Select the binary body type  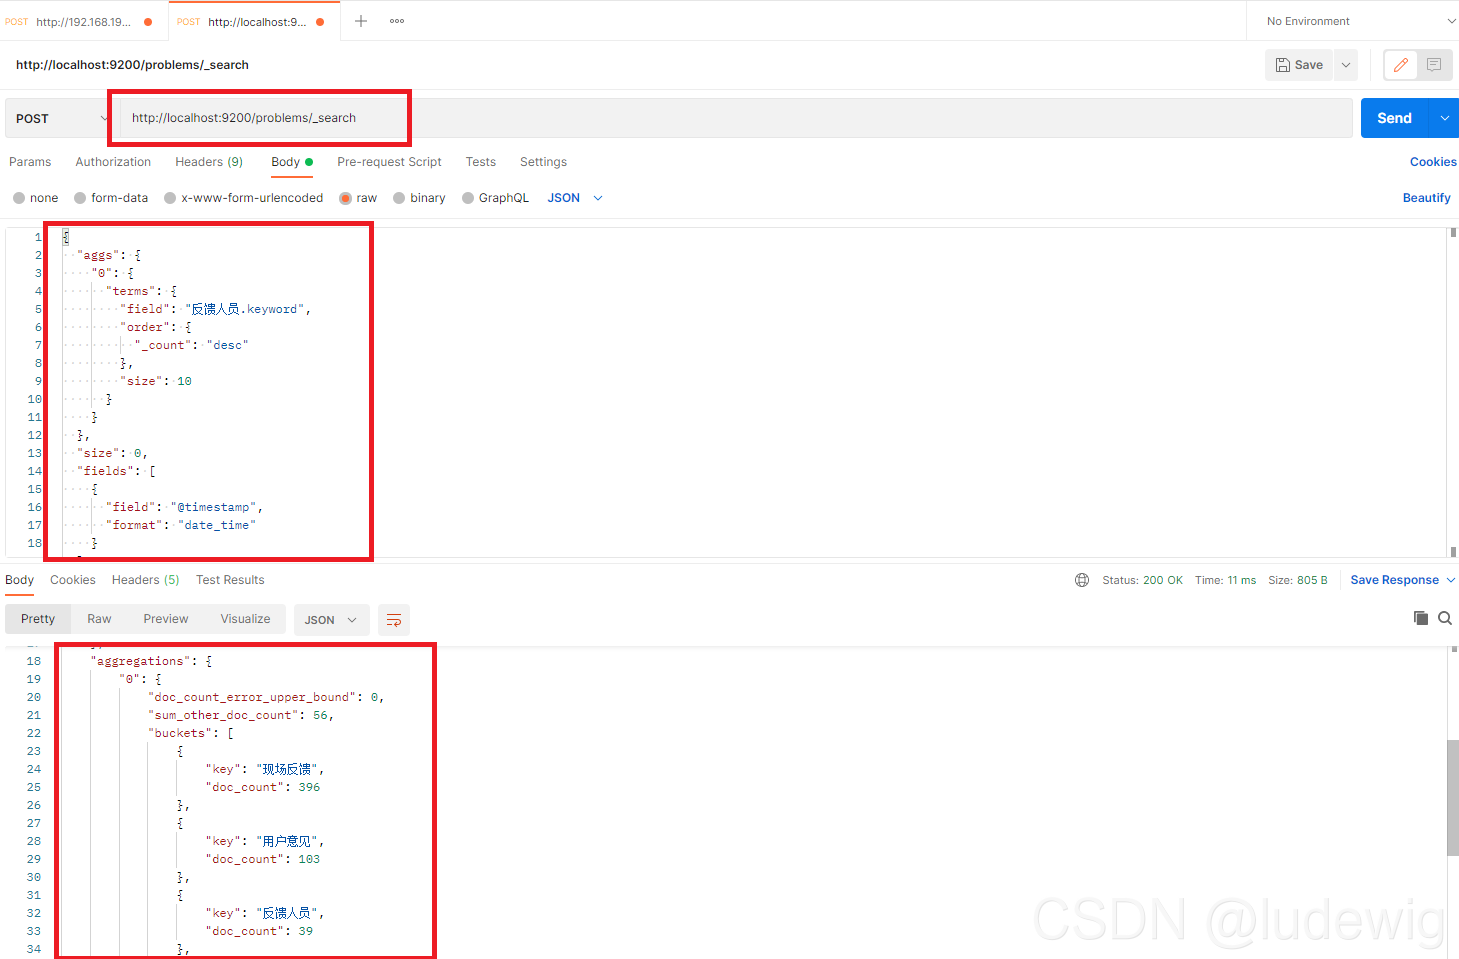coord(419,198)
